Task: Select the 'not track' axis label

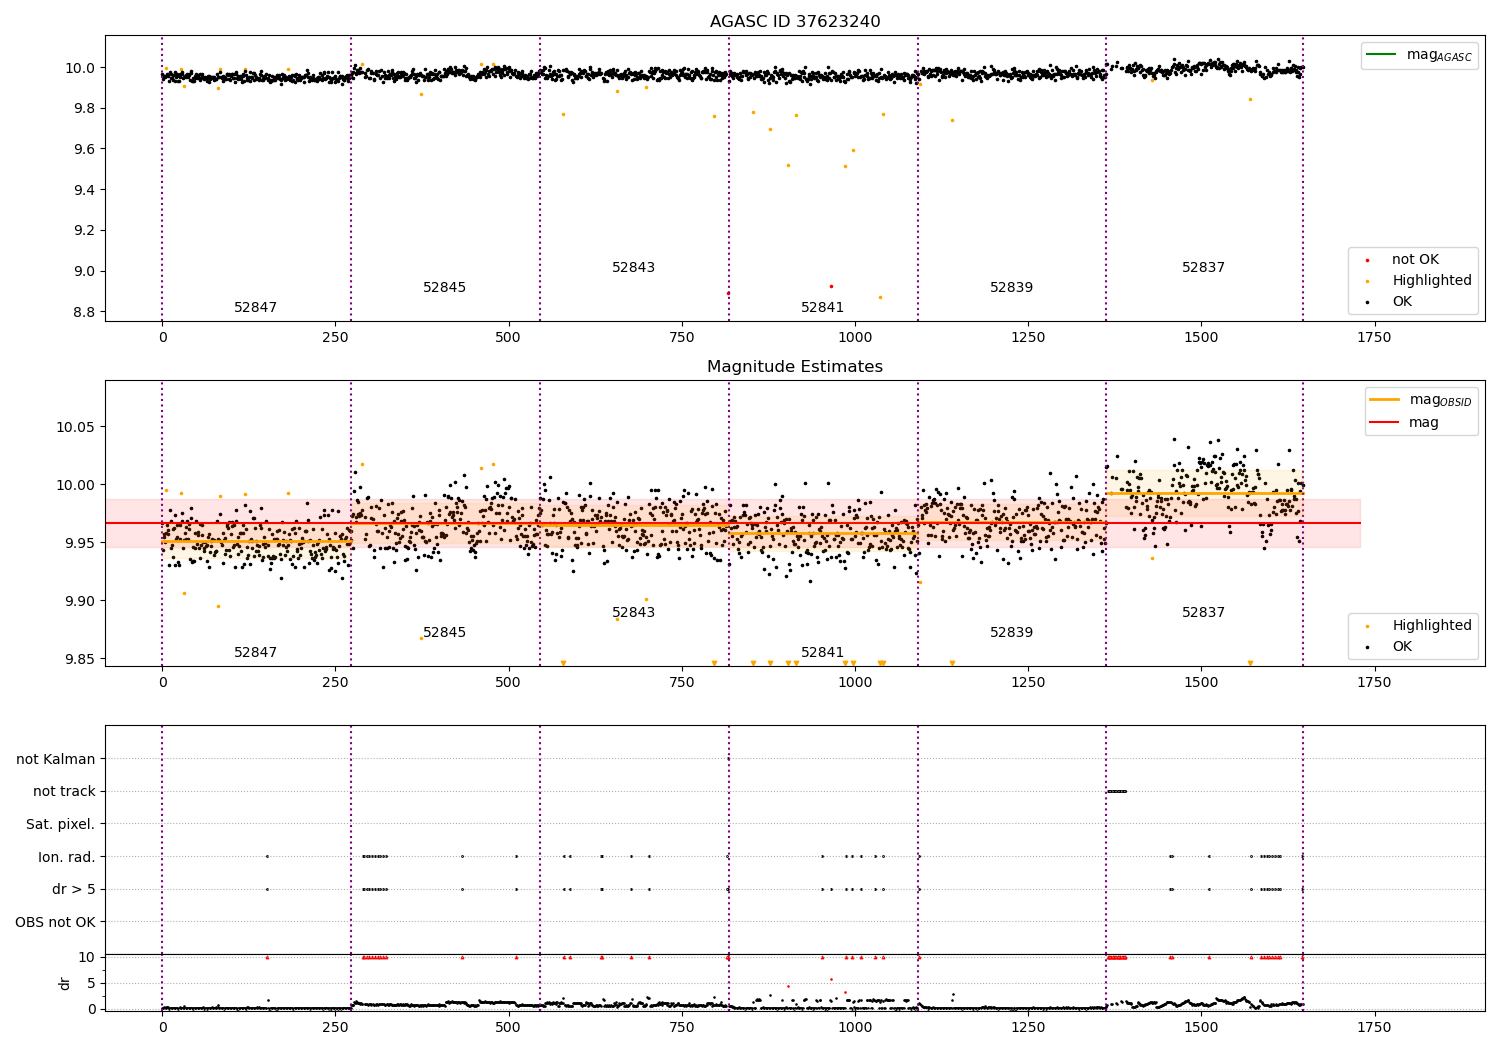Action: pyautogui.click(x=64, y=792)
